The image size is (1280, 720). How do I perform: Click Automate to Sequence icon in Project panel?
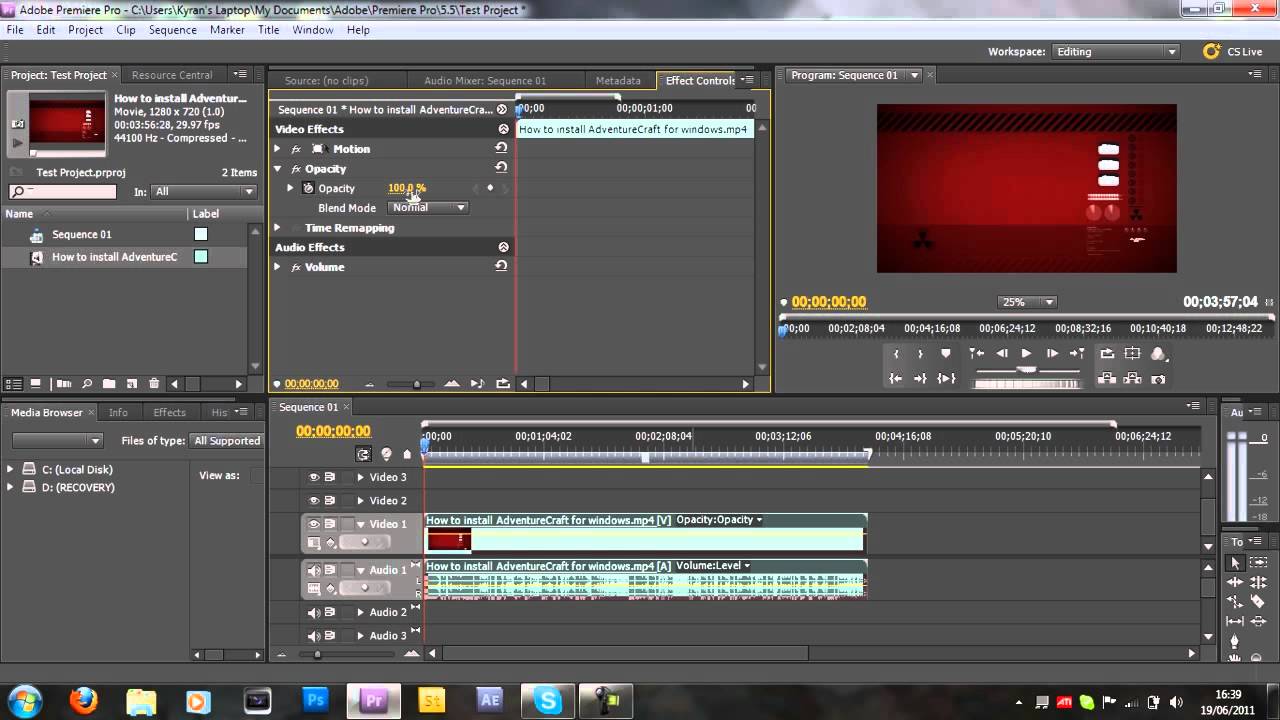pos(64,384)
